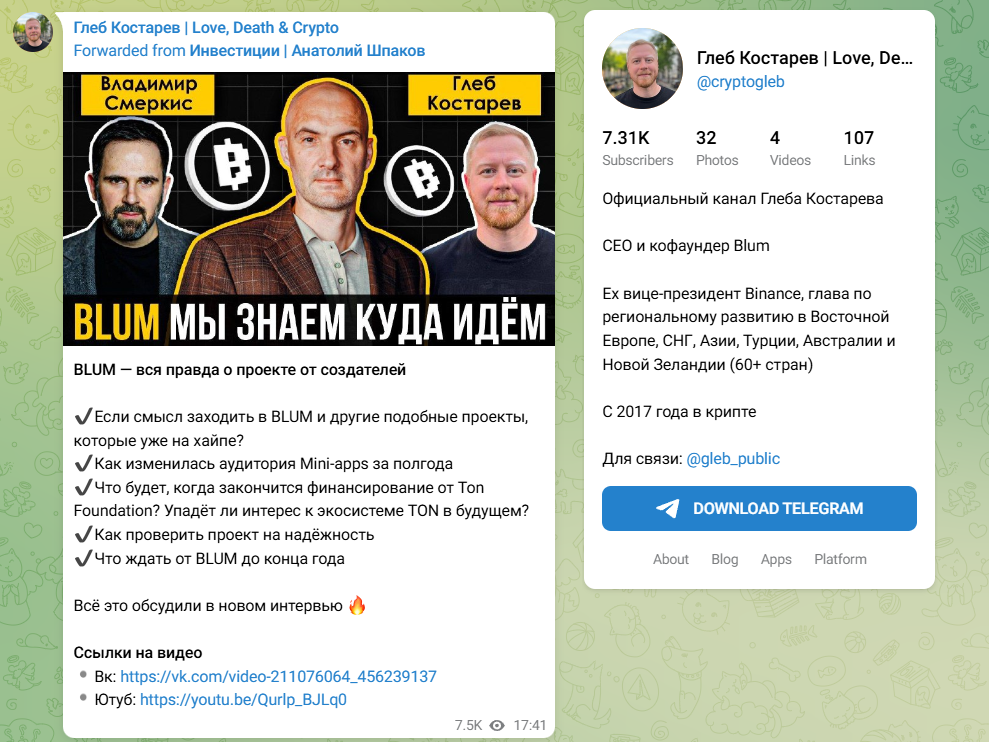Click the post author channel name
Viewport: 989px width, 742px height.
pyautogui.click(x=206, y=28)
